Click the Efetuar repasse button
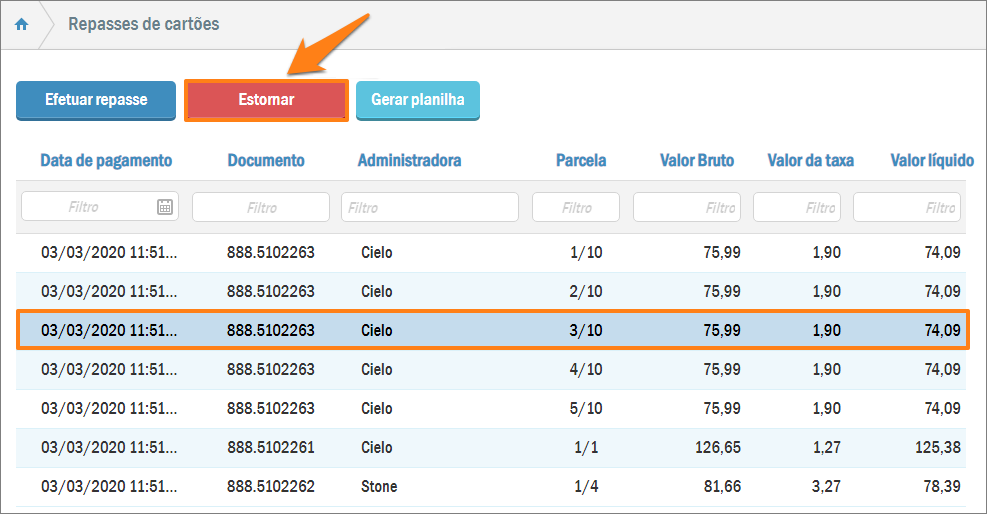The image size is (987, 514). click(x=96, y=100)
